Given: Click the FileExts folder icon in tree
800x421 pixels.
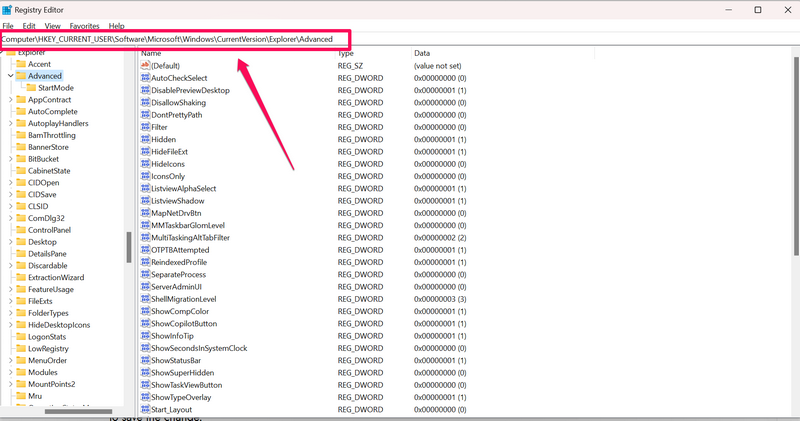Looking at the screenshot, I should [20, 301].
